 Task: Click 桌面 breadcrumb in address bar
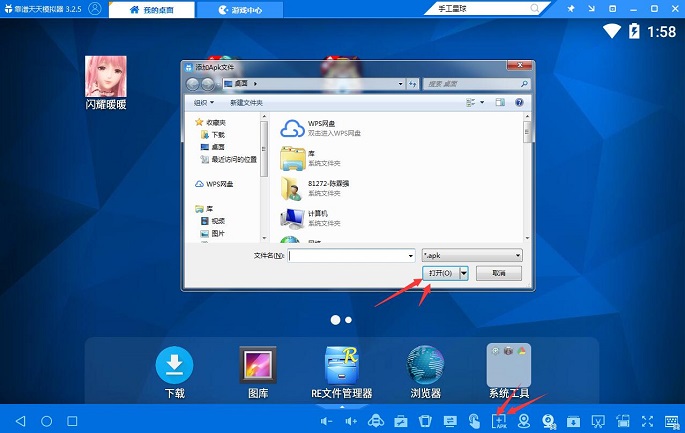coord(241,83)
